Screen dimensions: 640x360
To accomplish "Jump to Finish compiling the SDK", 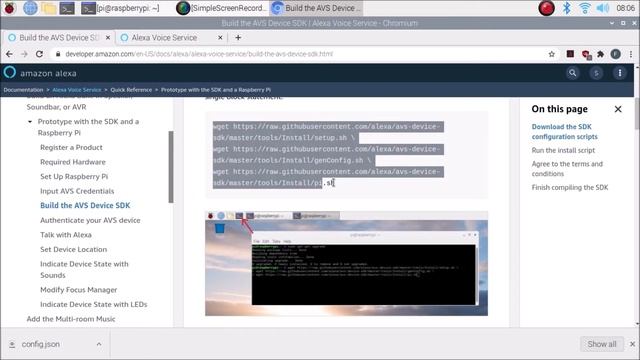I will (x=569, y=187).
